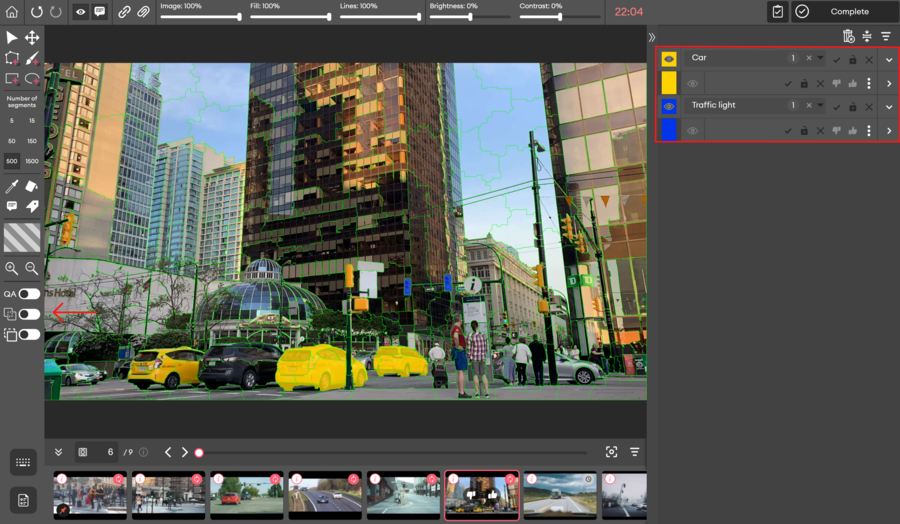Set number of segments to 150

[x=32, y=141]
